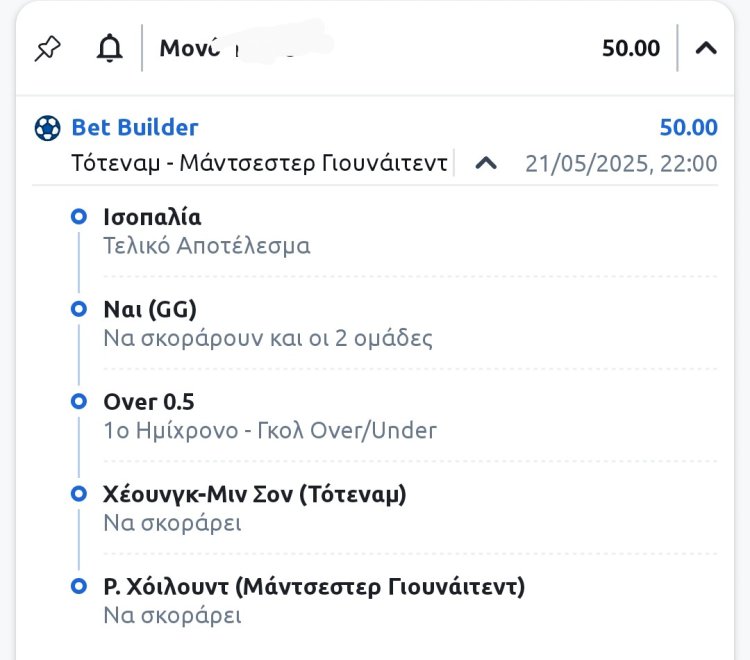Click the Ρ. Χόιλουντ selection bullet
The height and width of the screenshot is (660, 750).
tap(79, 586)
